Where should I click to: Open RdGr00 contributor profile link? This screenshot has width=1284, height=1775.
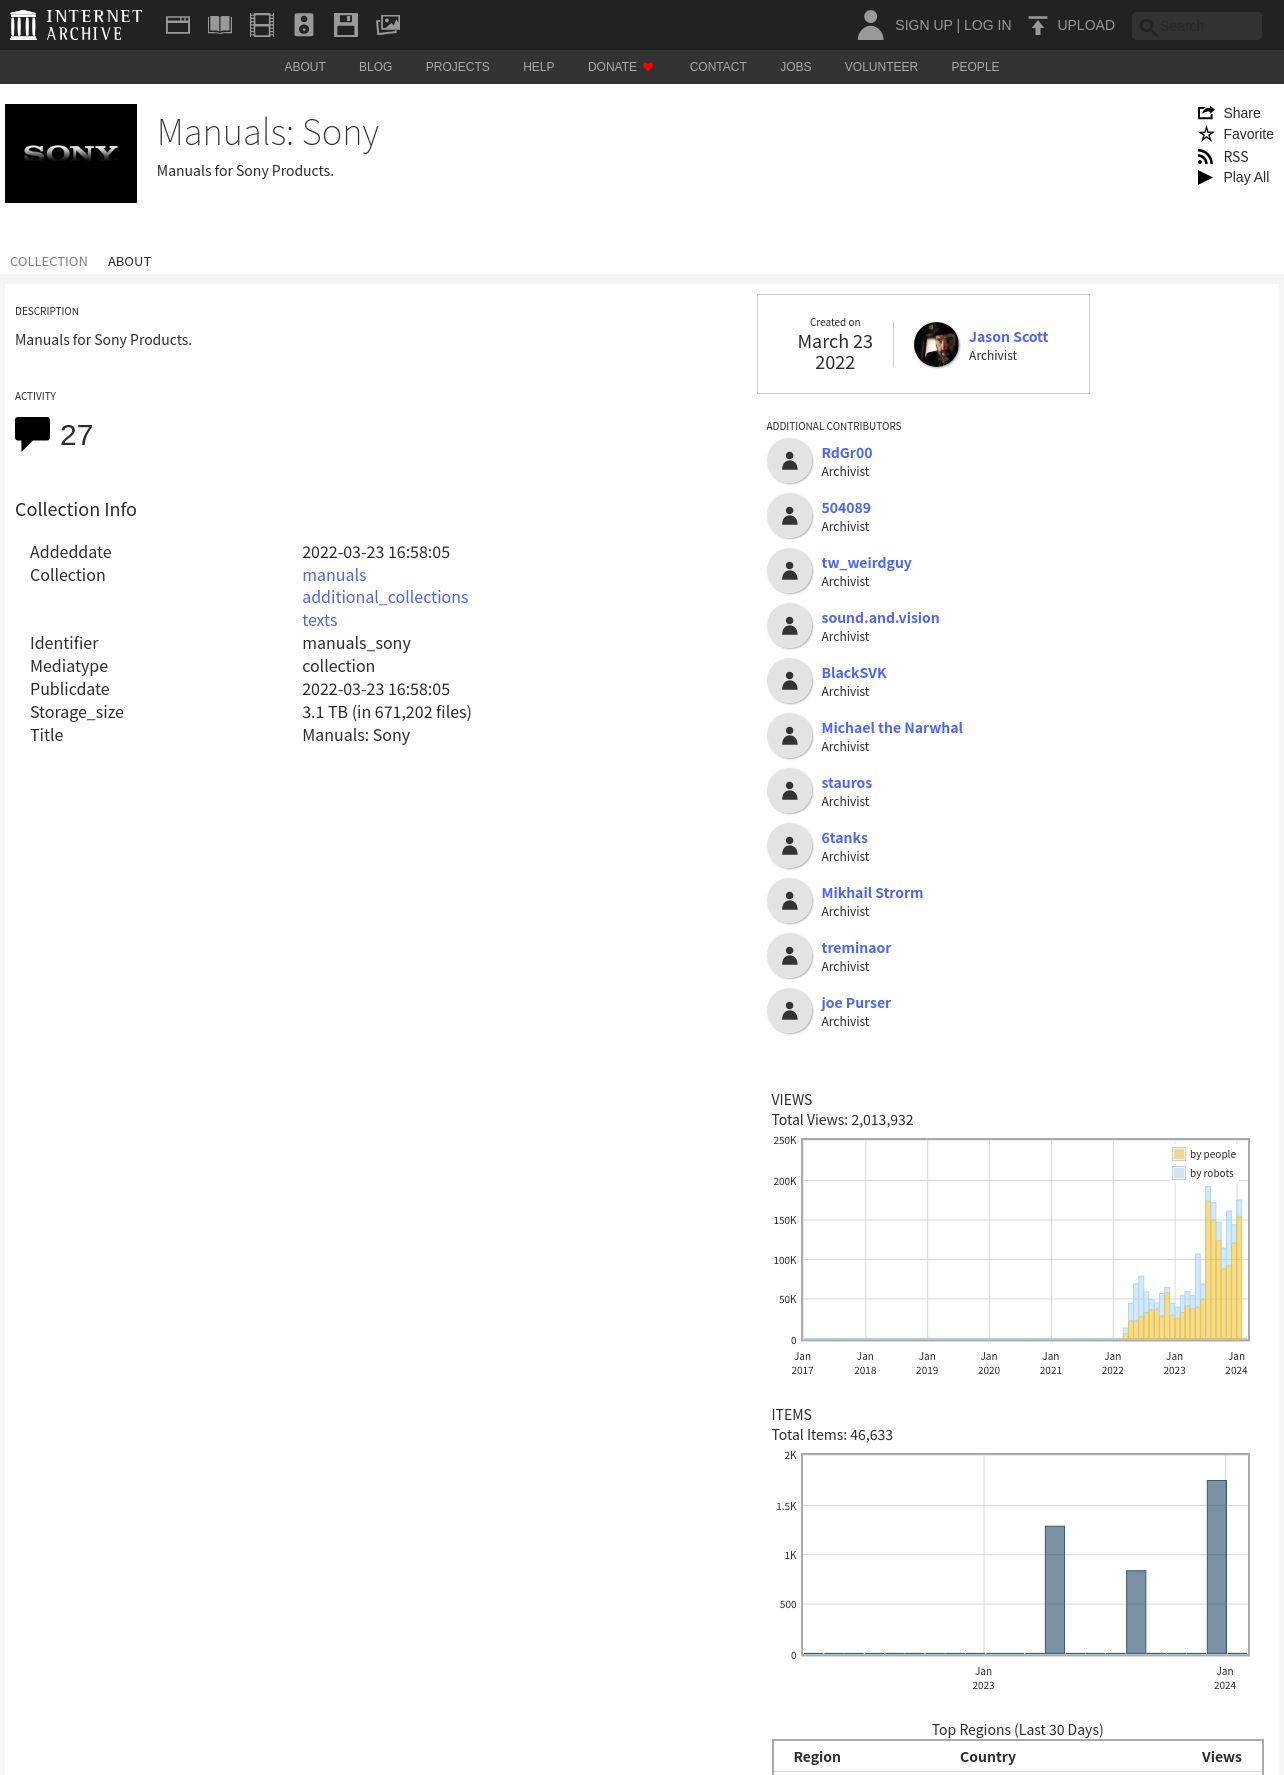(847, 453)
